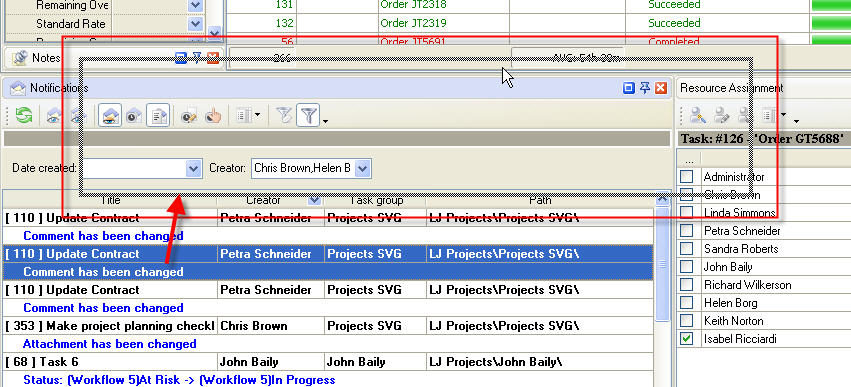The width and height of the screenshot is (851, 387).
Task: Click the Task group column header
Action: (376, 200)
